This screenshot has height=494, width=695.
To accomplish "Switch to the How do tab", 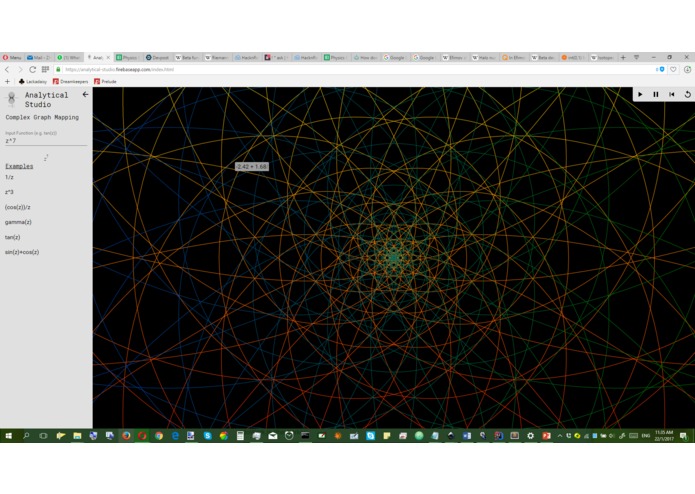I will (366, 58).
